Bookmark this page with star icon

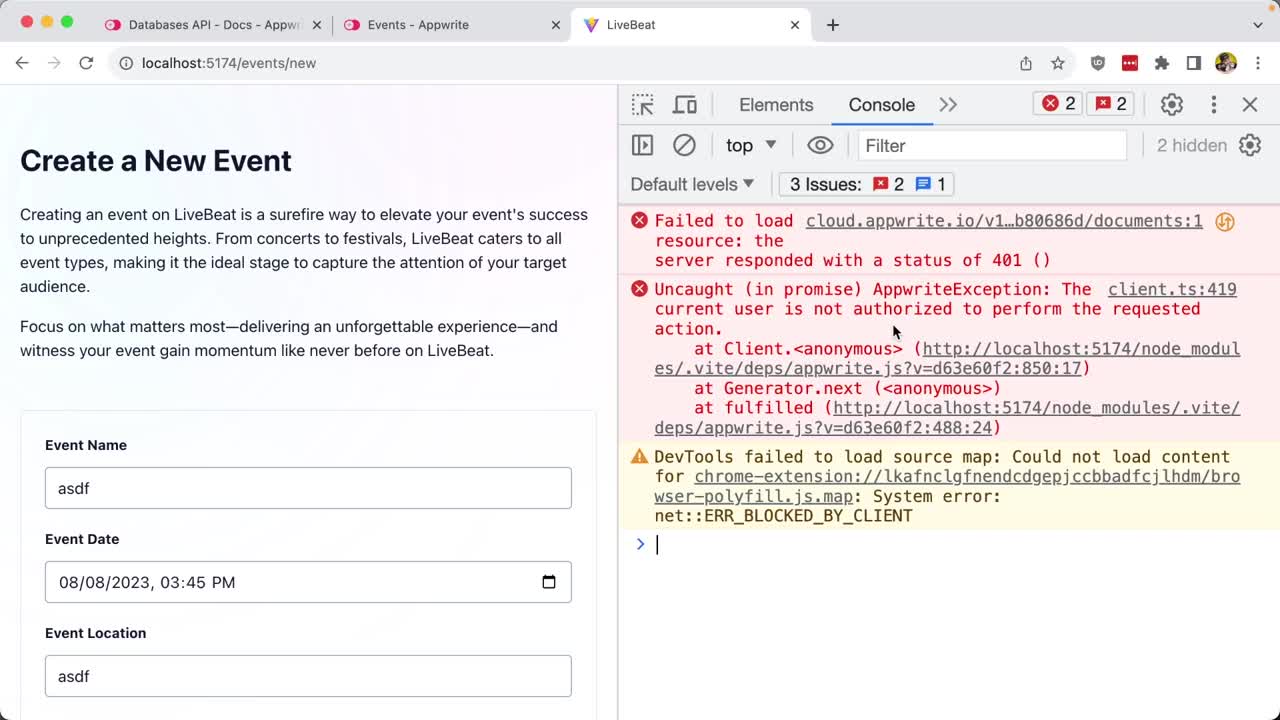click(1058, 63)
